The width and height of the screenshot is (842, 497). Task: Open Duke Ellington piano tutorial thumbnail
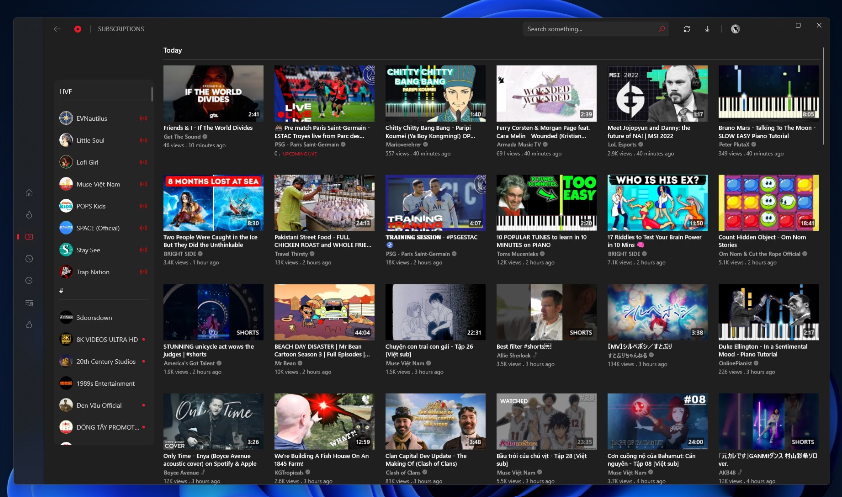coord(769,312)
